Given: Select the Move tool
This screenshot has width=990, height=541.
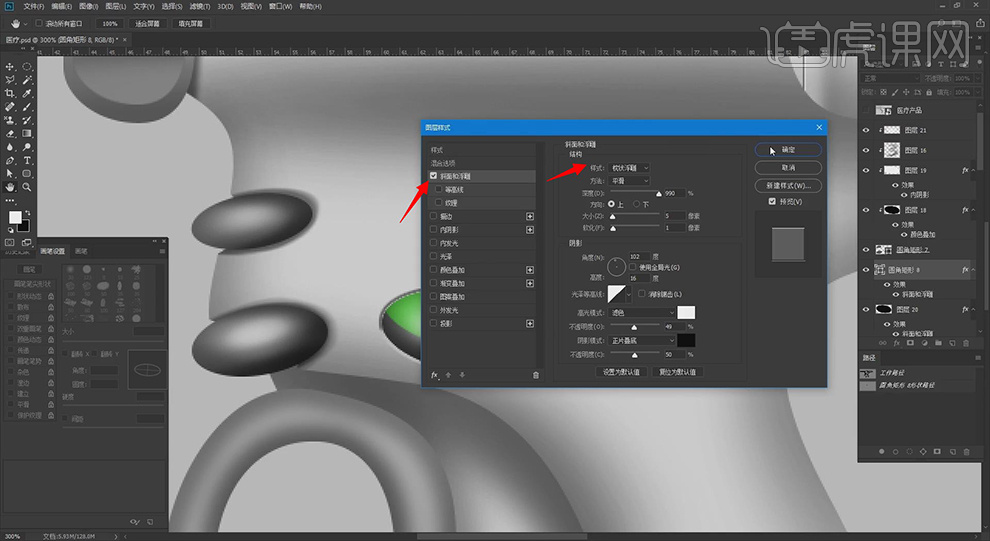Looking at the screenshot, I should [x=10, y=66].
